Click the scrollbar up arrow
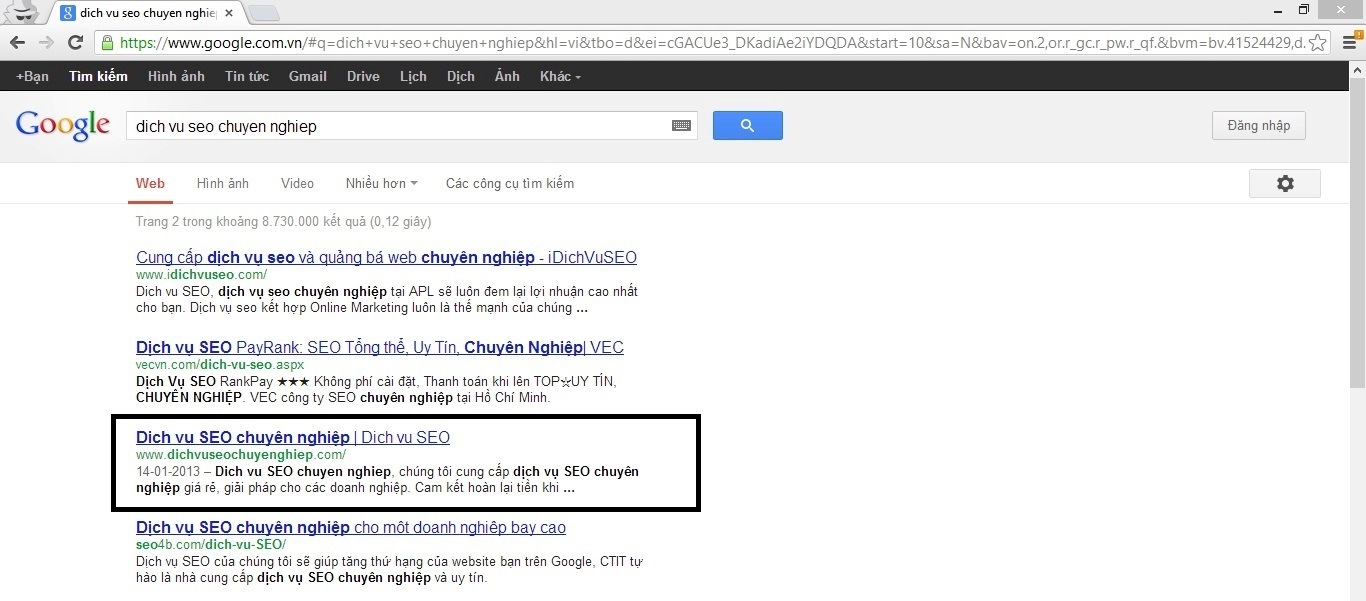The image size is (1366, 601). [1357, 68]
